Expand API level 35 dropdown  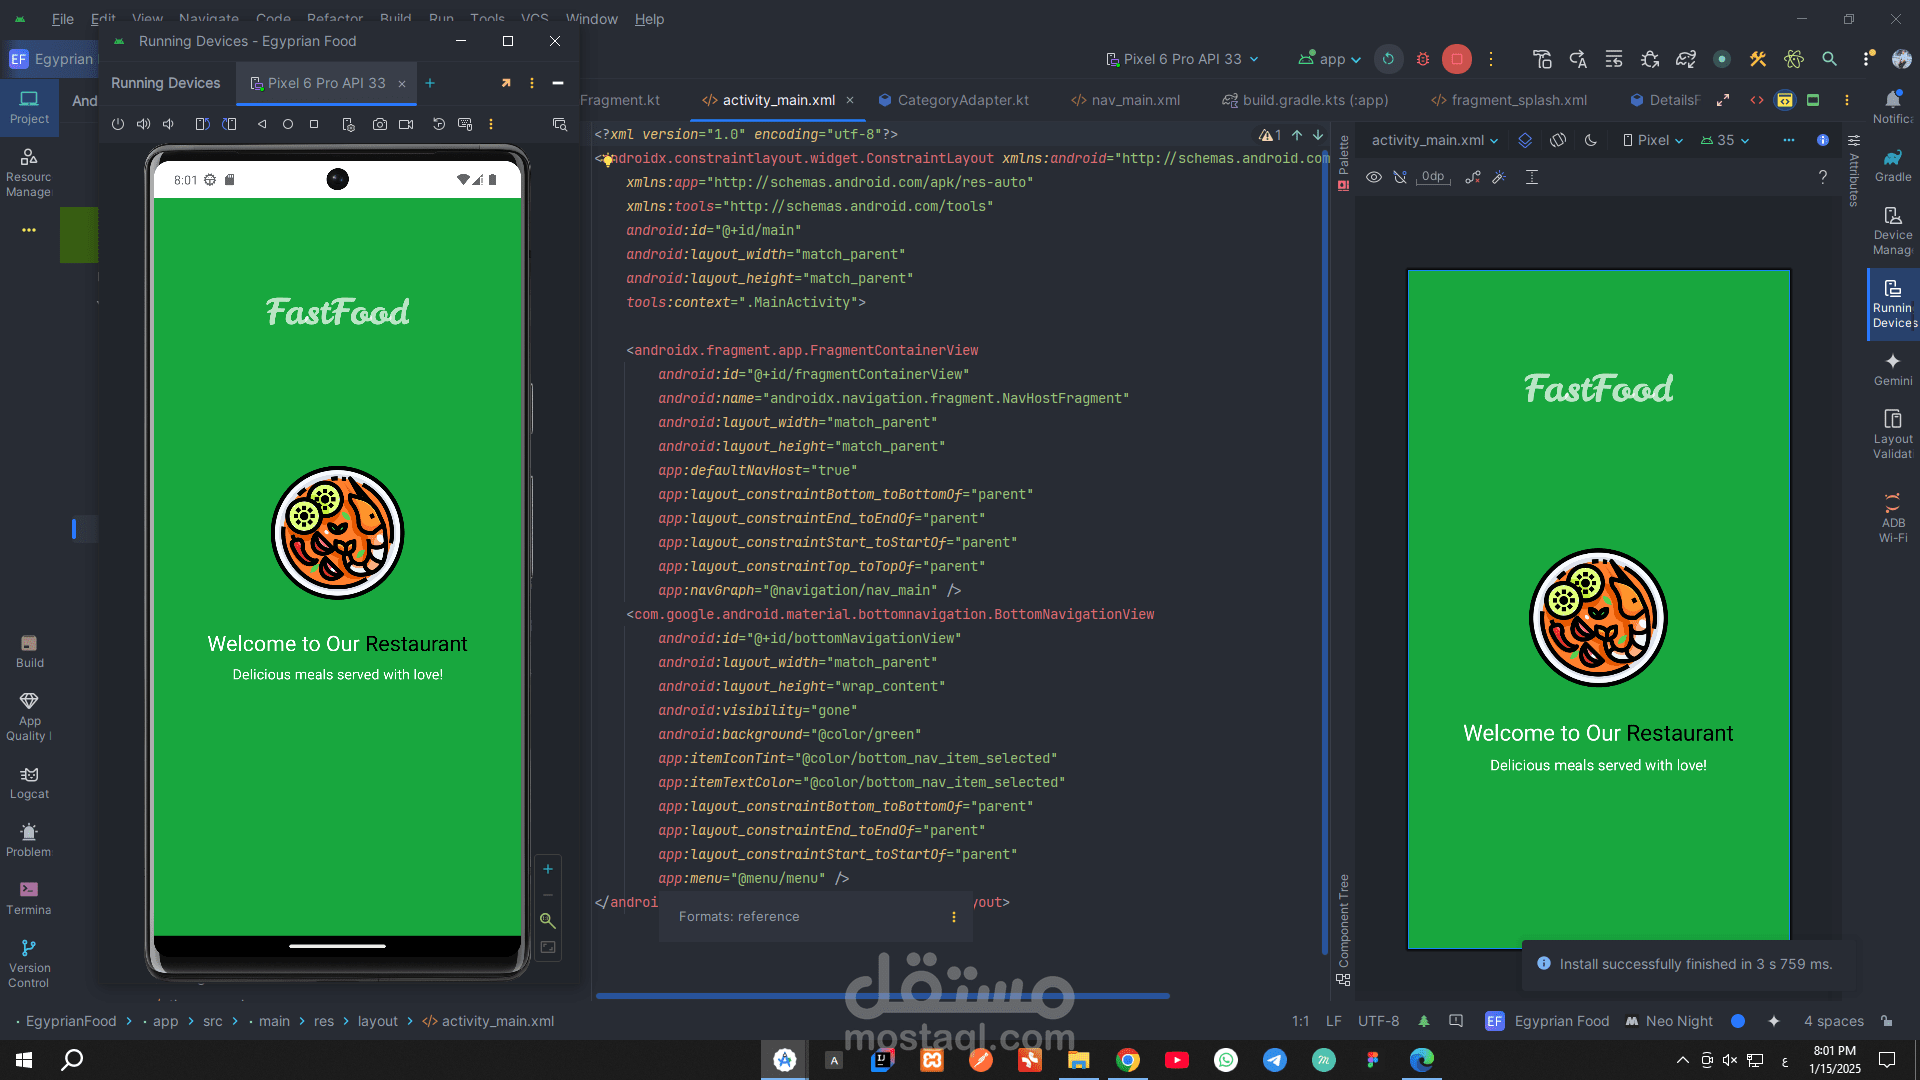(1726, 140)
